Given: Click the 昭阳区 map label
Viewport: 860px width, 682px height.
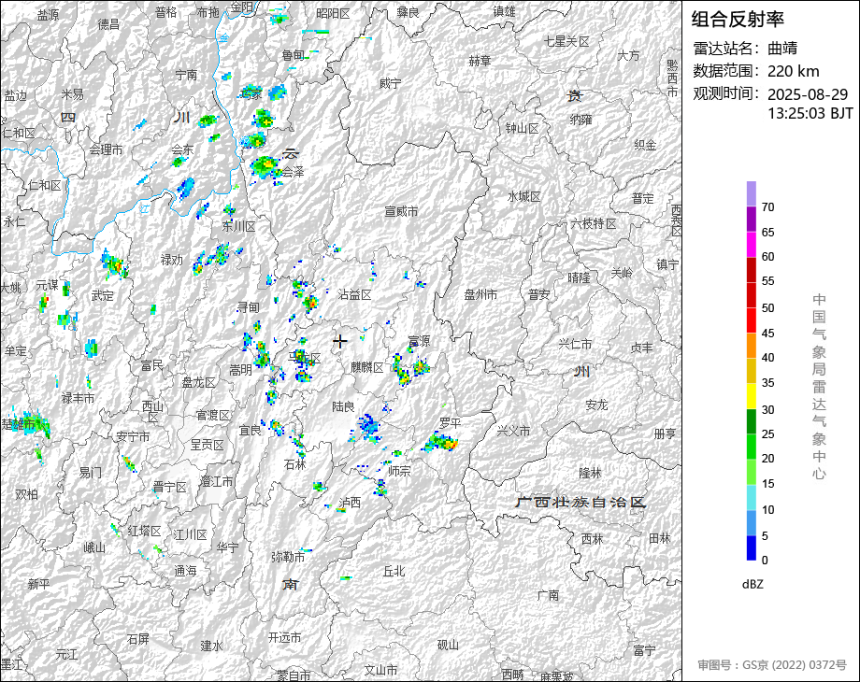Looking at the screenshot, I should coord(333,14).
